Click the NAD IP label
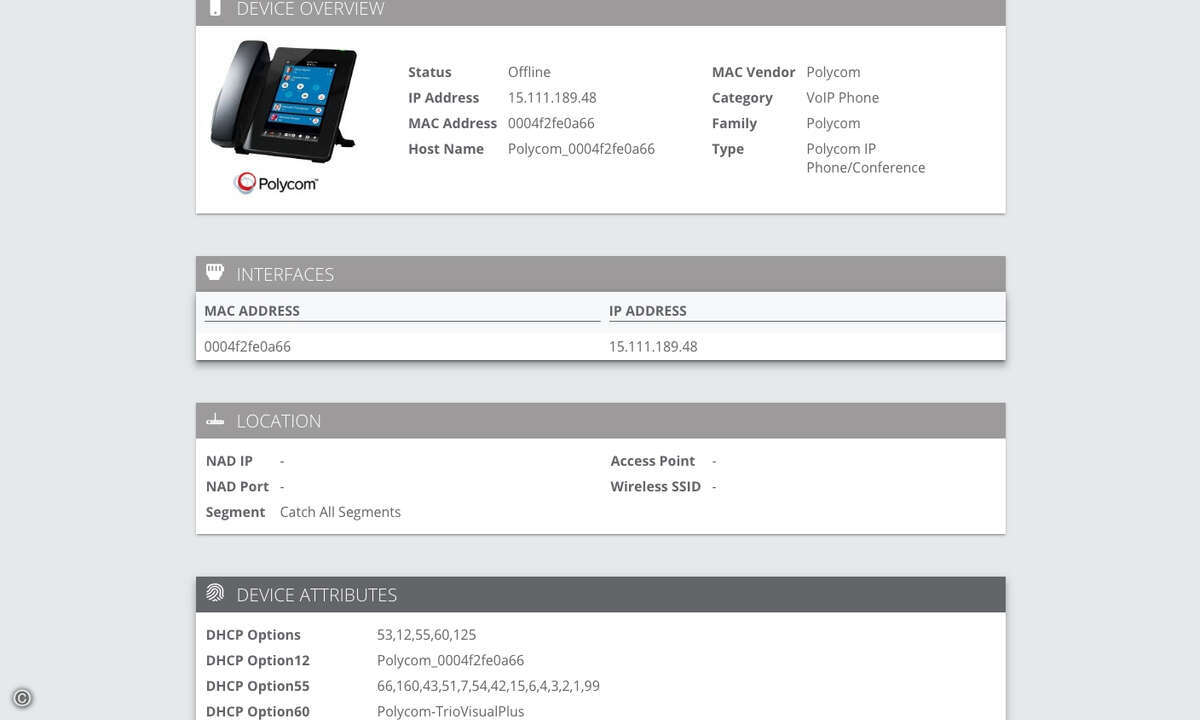This screenshot has width=1200, height=720. (x=229, y=461)
